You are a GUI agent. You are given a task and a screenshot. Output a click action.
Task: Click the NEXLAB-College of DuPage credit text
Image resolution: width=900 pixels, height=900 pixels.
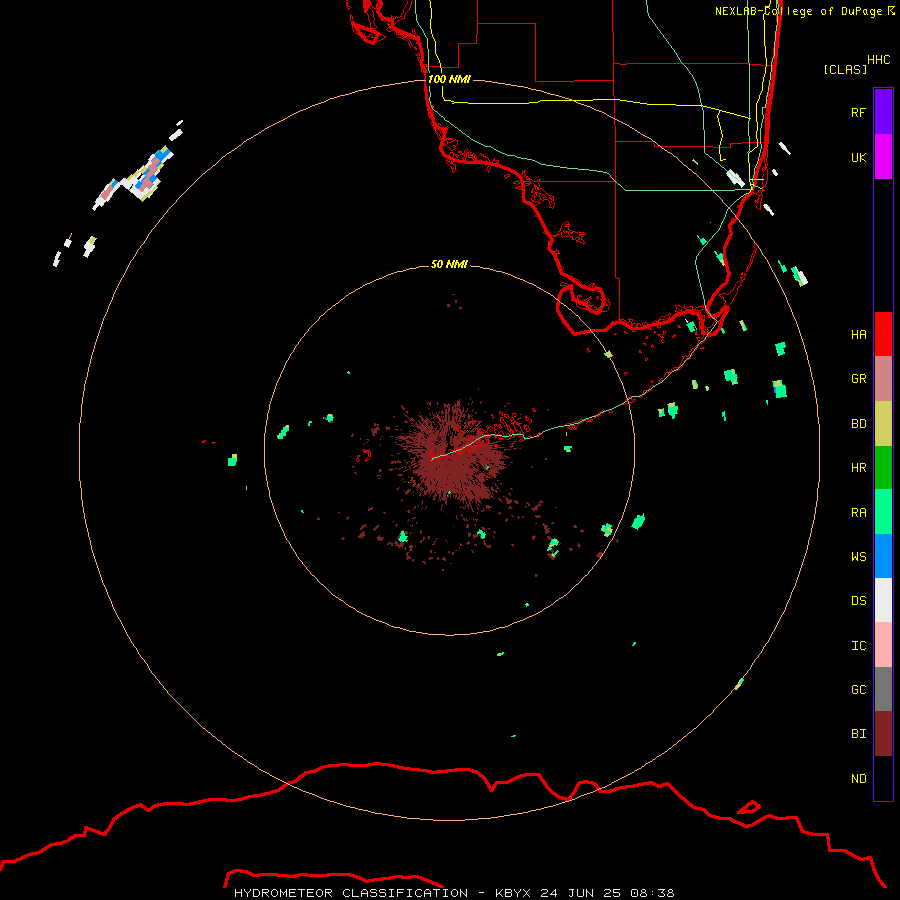798,11
